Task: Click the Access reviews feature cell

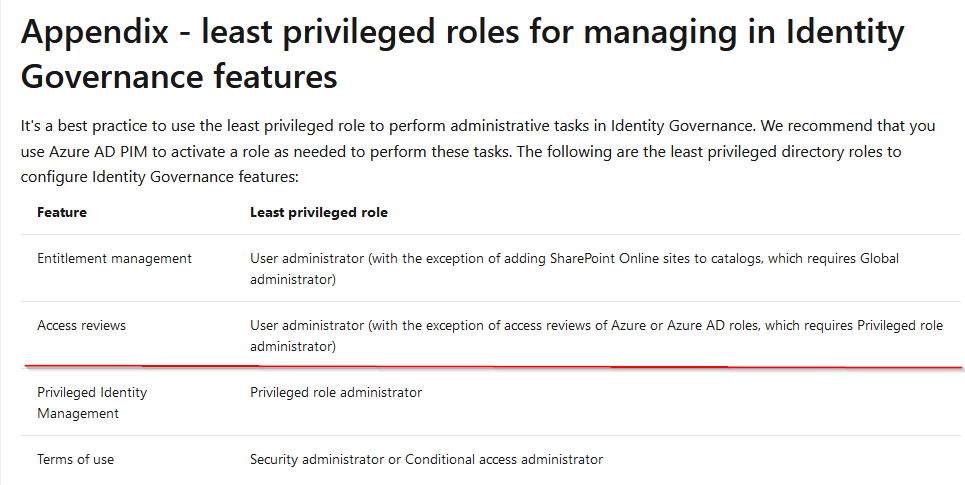Action: tap(81, 326)
